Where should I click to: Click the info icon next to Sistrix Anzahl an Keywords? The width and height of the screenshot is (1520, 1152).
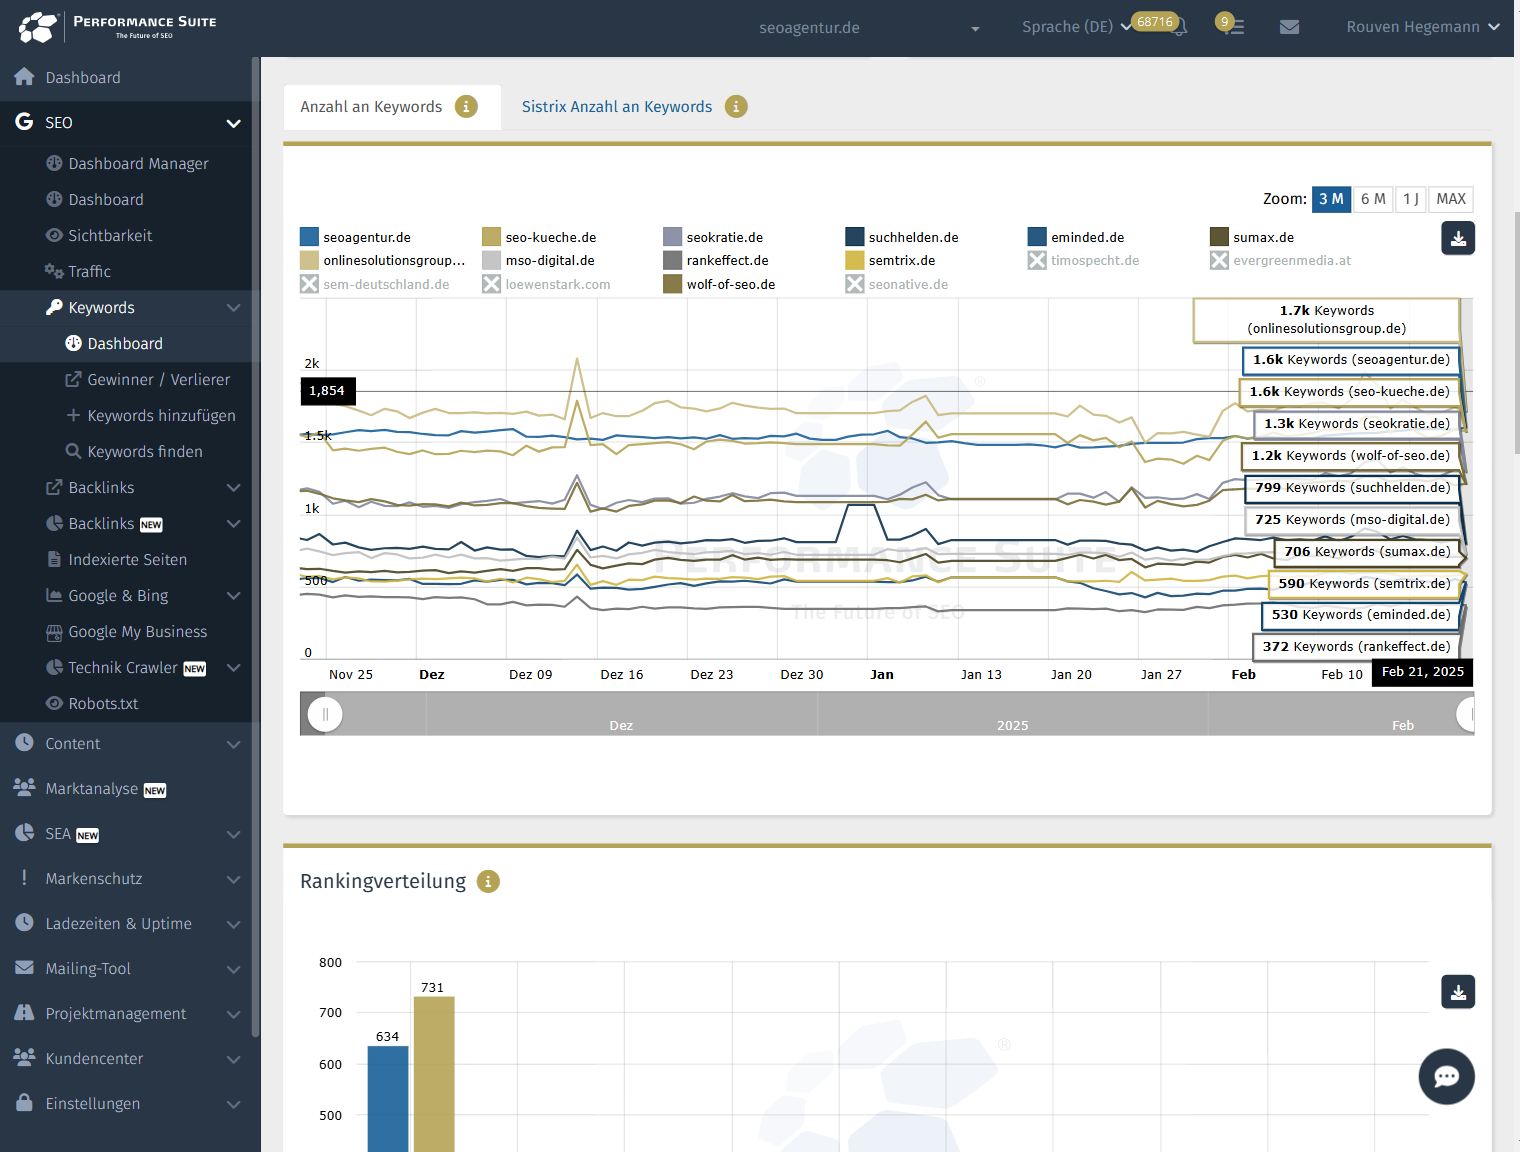click(736, 106)
